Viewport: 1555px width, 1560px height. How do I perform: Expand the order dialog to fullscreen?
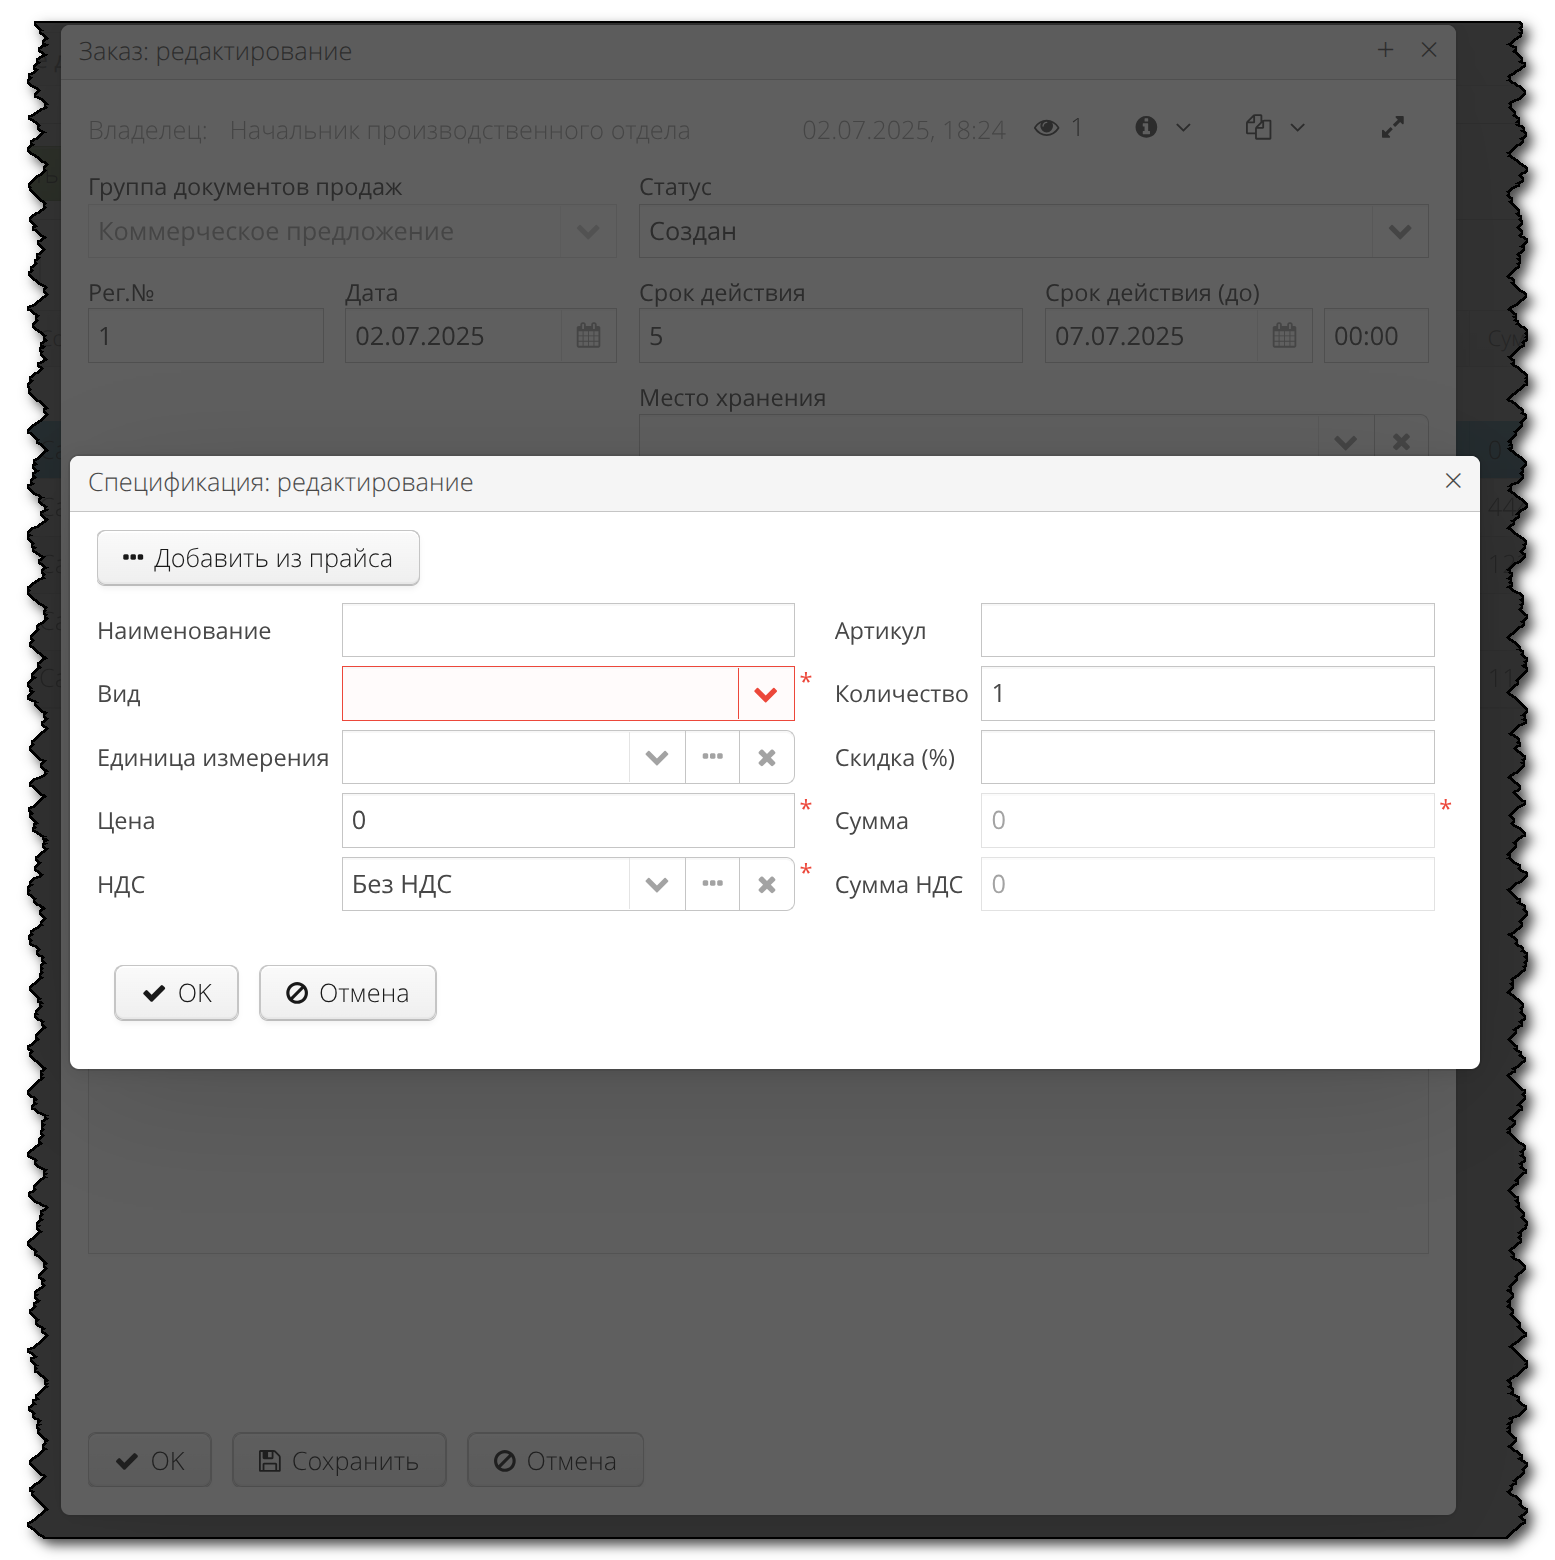point(1393,127)
